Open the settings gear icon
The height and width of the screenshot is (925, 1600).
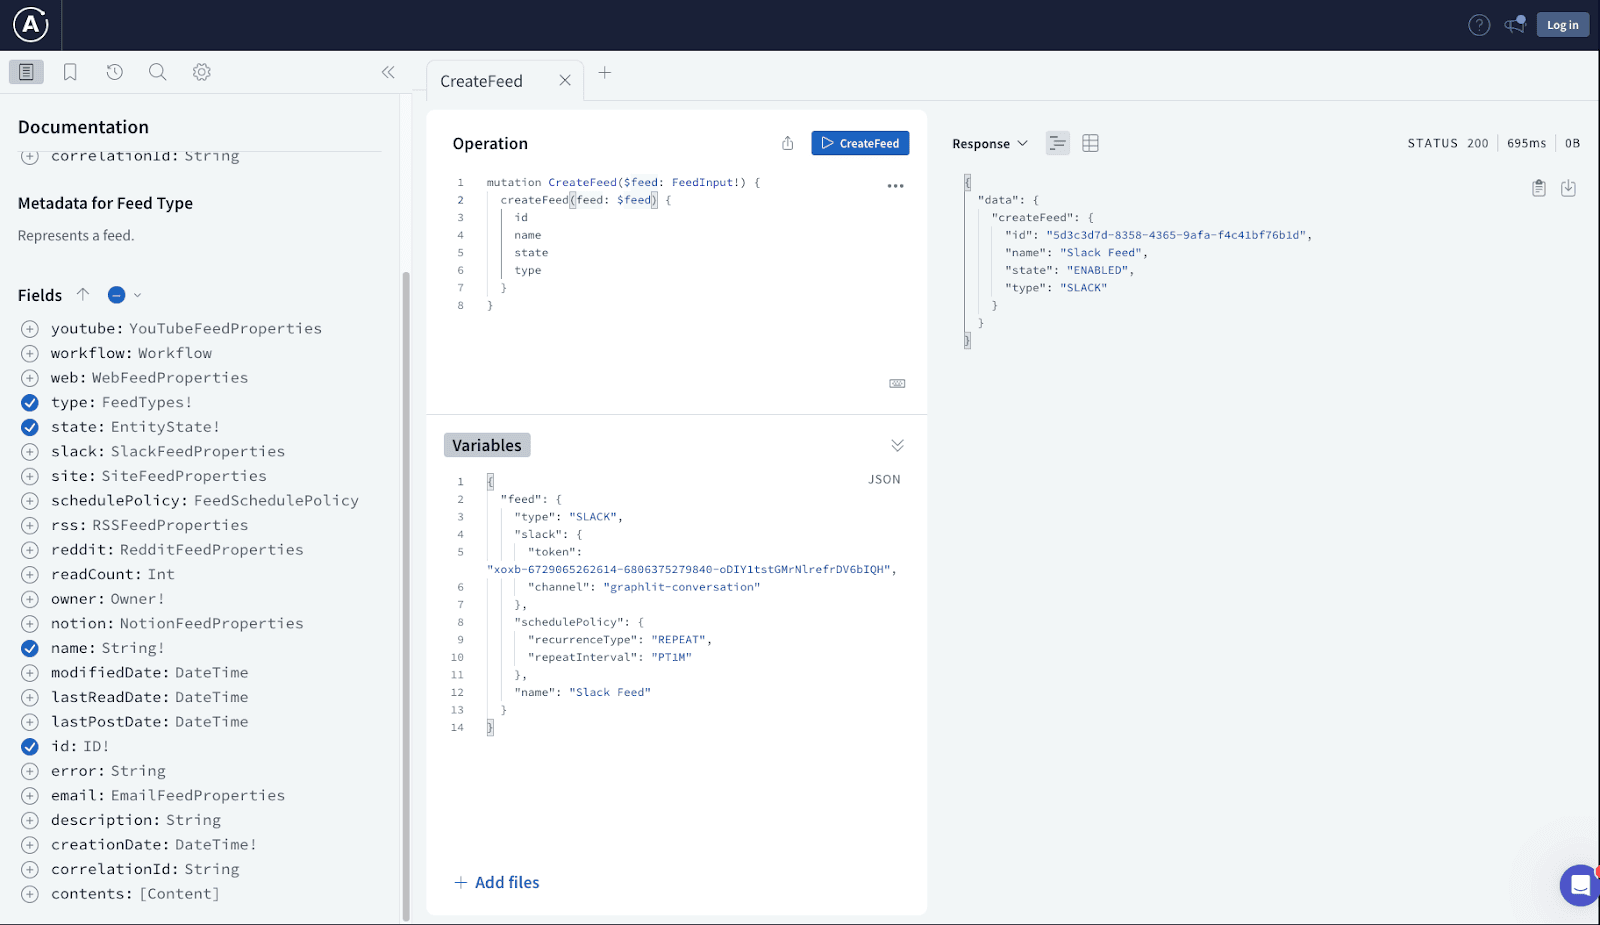pyautogui.click(x=202, y=72)
